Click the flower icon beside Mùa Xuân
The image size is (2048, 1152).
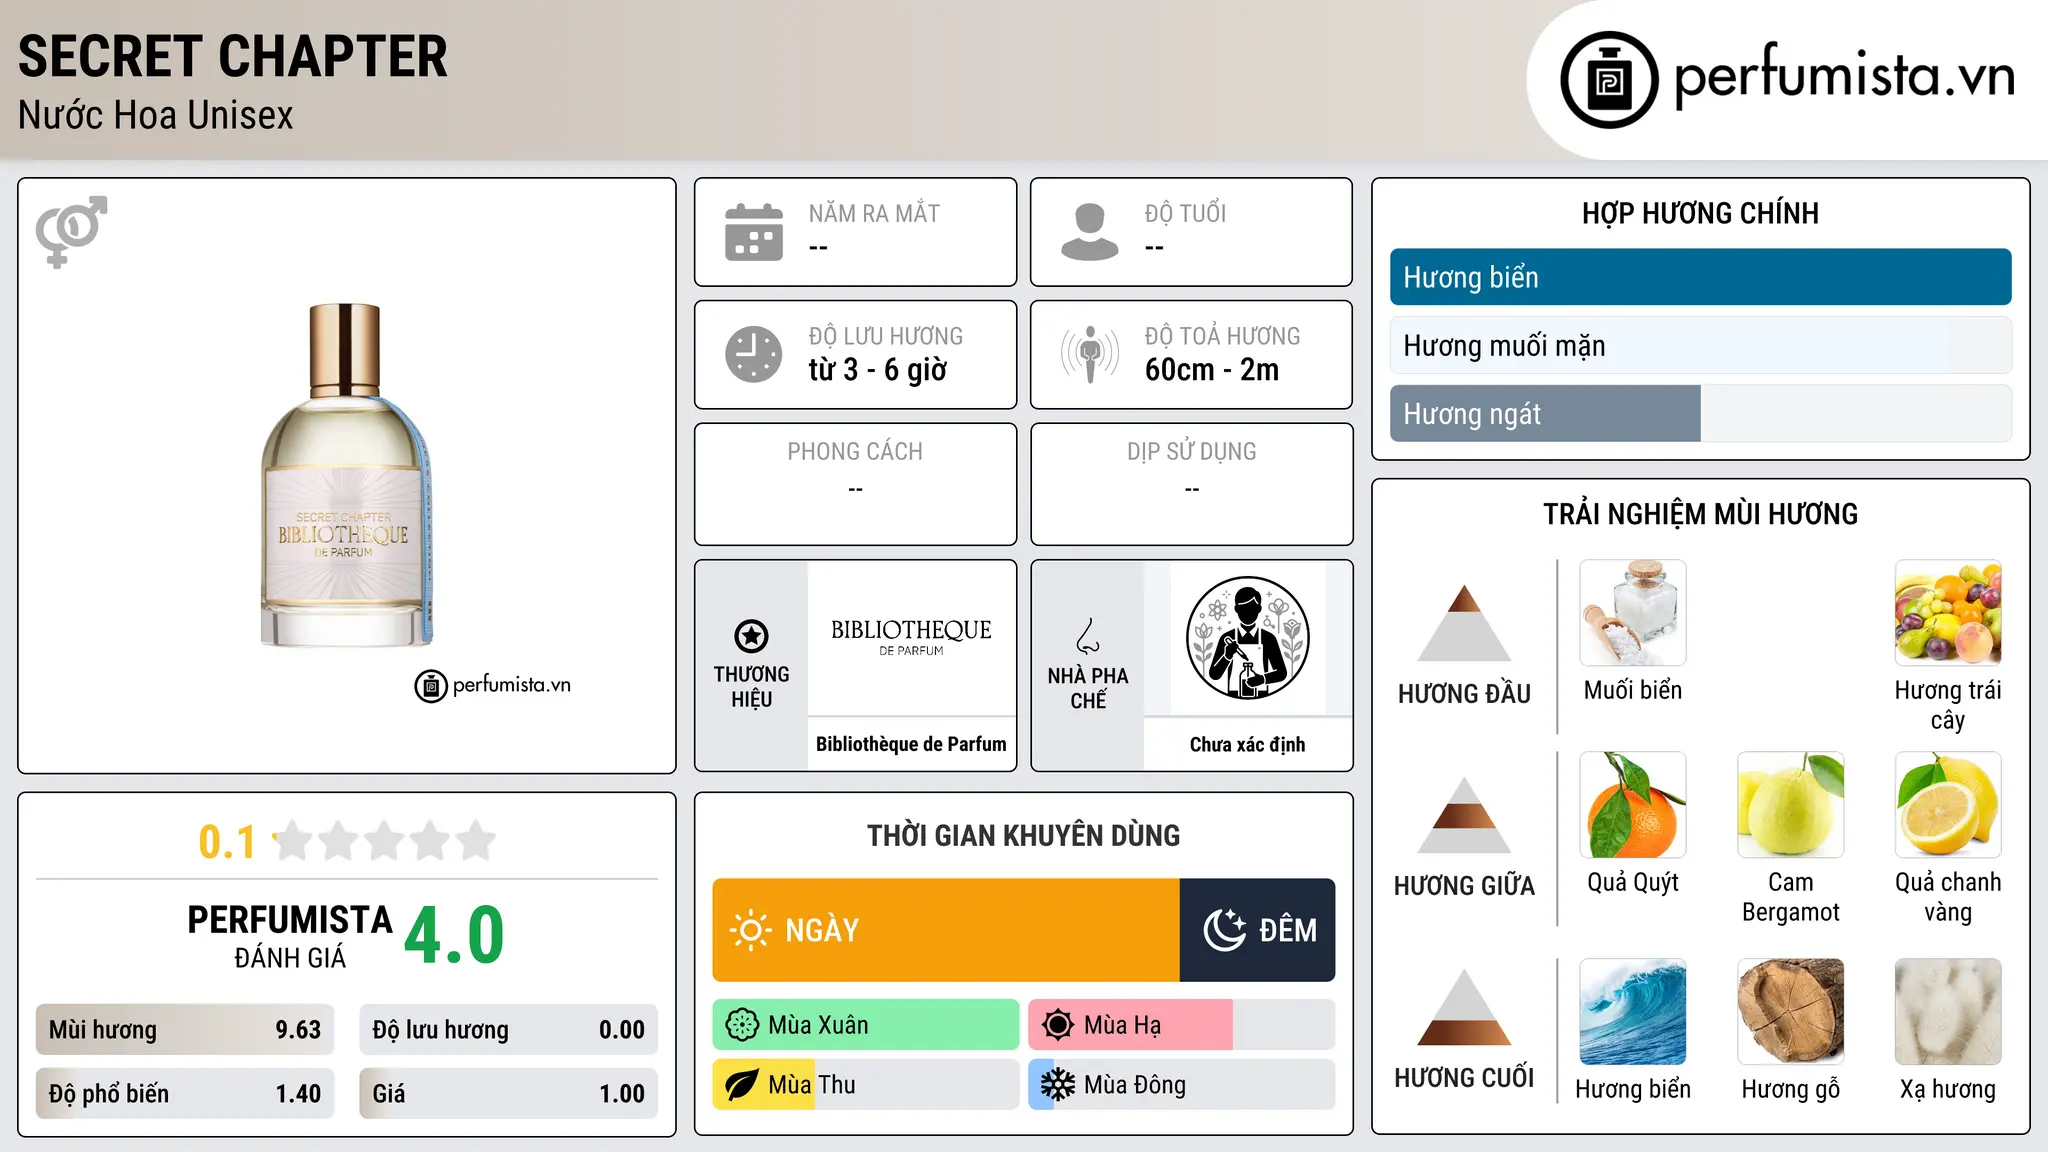pos(742,1025)
